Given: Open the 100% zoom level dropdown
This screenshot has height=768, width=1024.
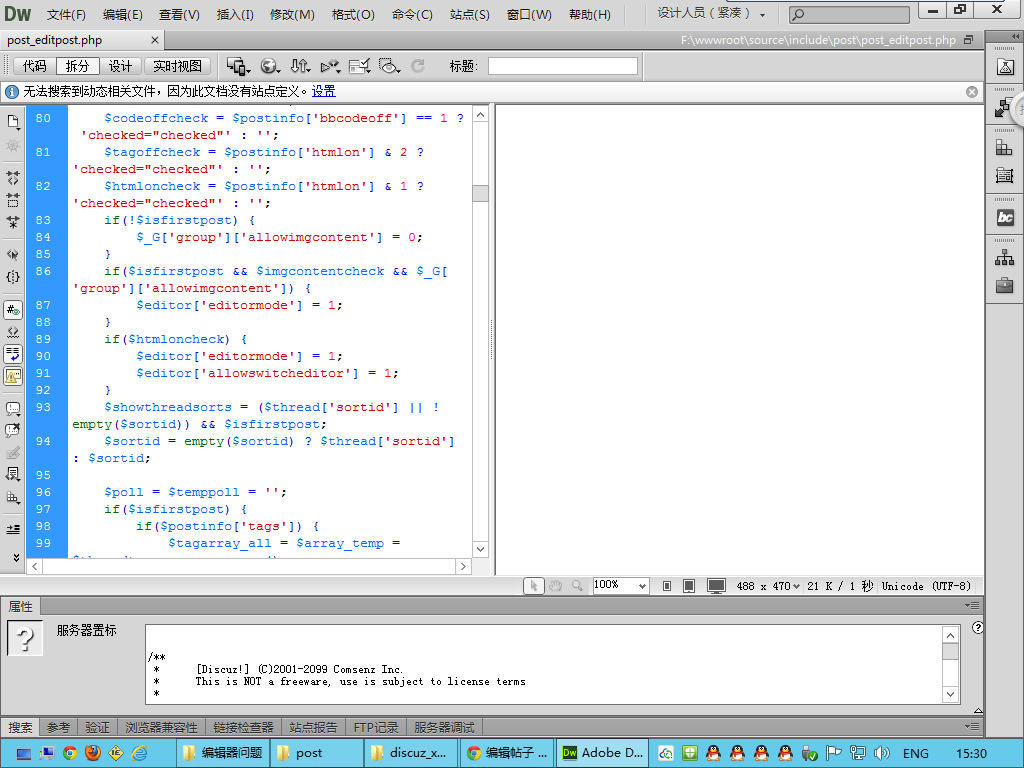Looking at the screenshot, I should (620, 586).
